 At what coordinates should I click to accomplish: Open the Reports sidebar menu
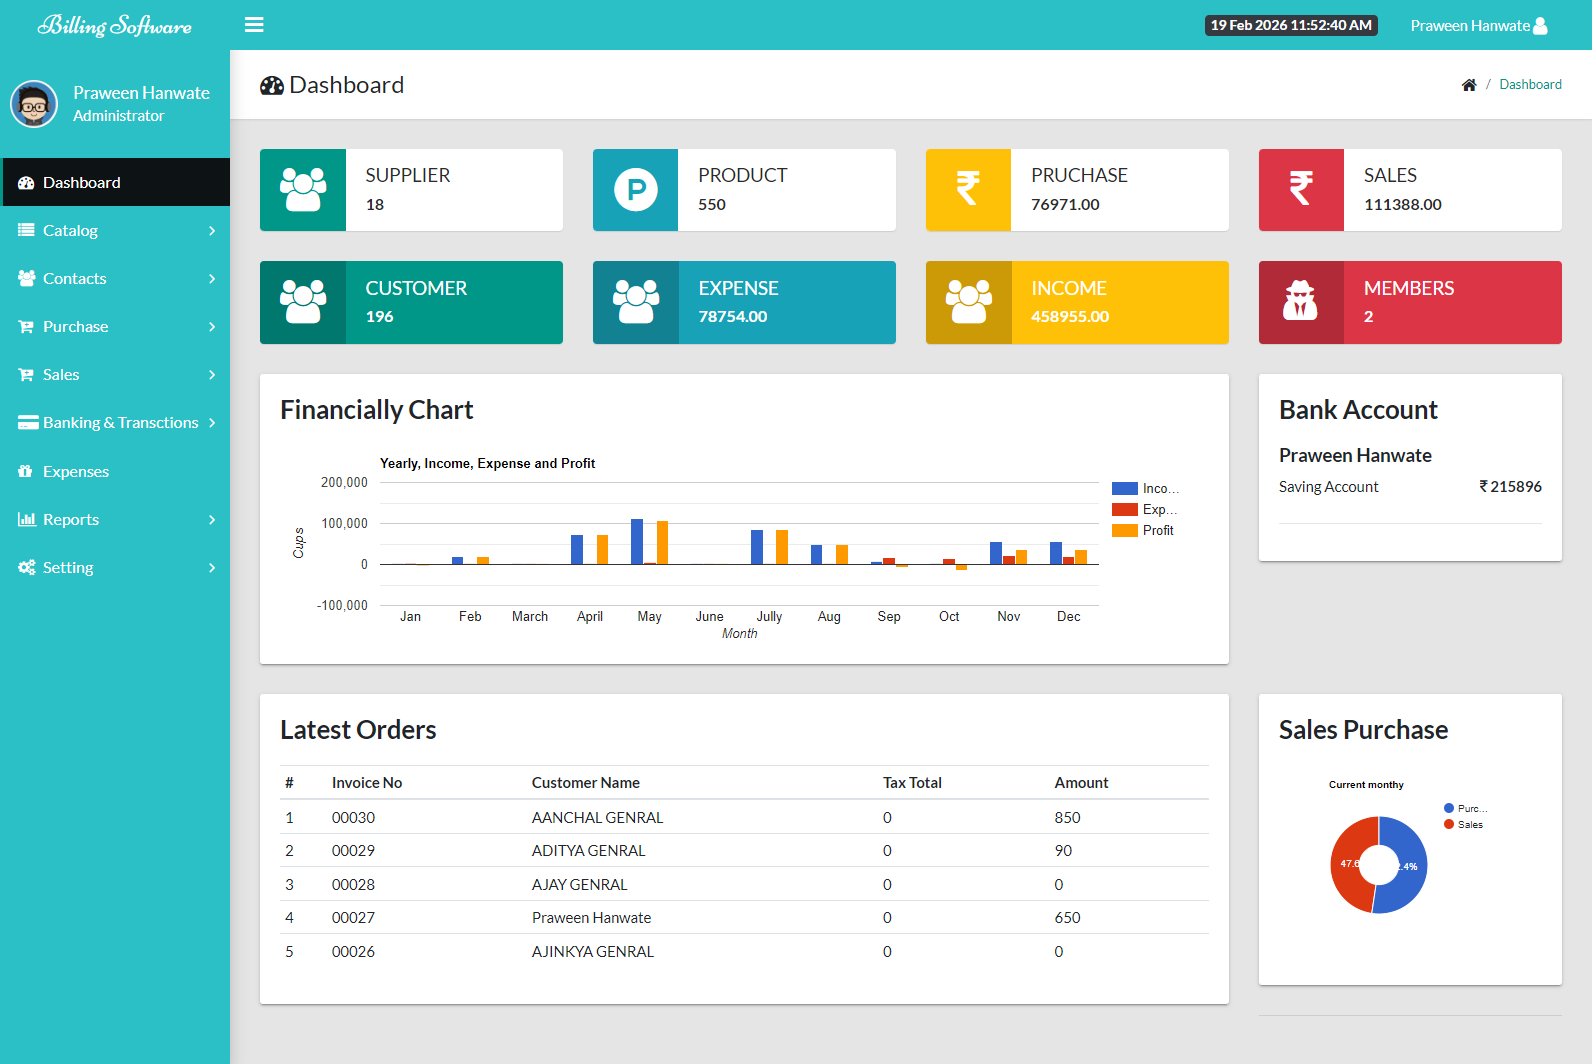pyautogui.click(x=71, y=520)
